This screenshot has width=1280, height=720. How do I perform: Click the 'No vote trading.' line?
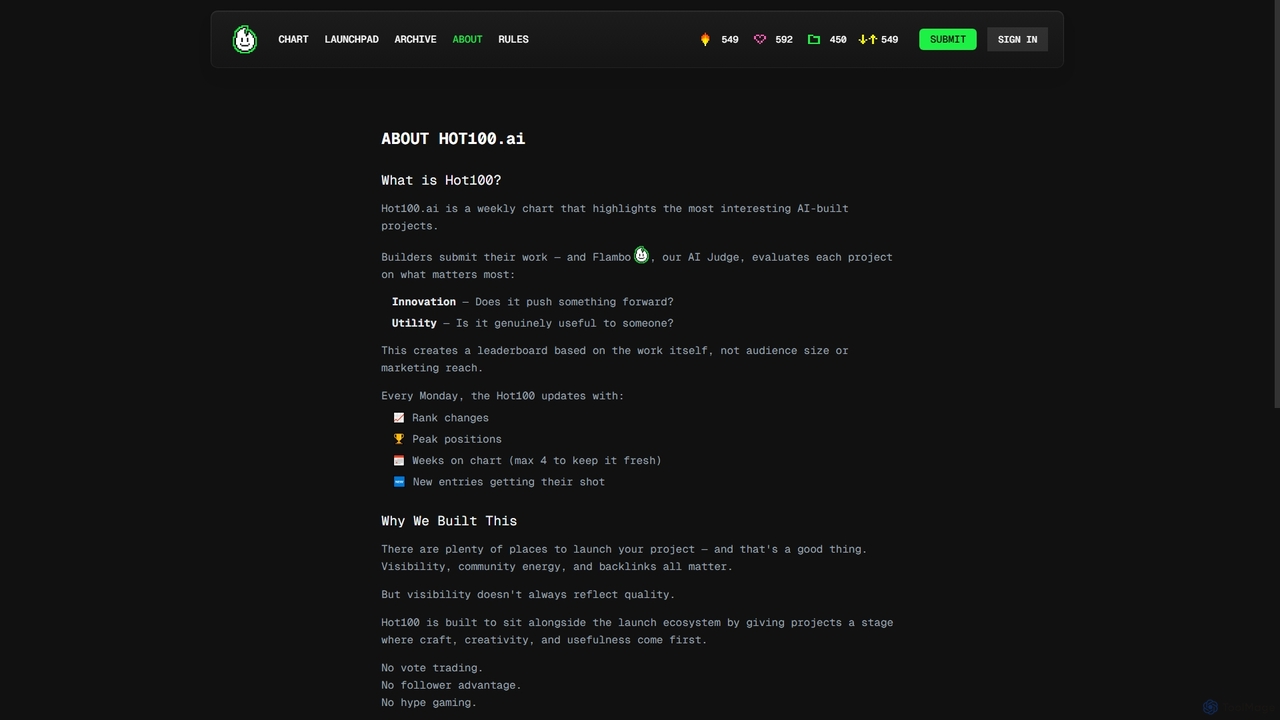click(432, 668)
